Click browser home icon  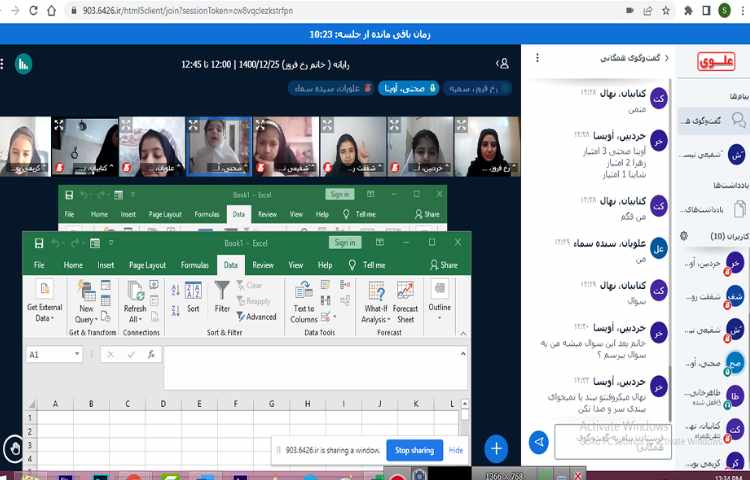[51, 11]
